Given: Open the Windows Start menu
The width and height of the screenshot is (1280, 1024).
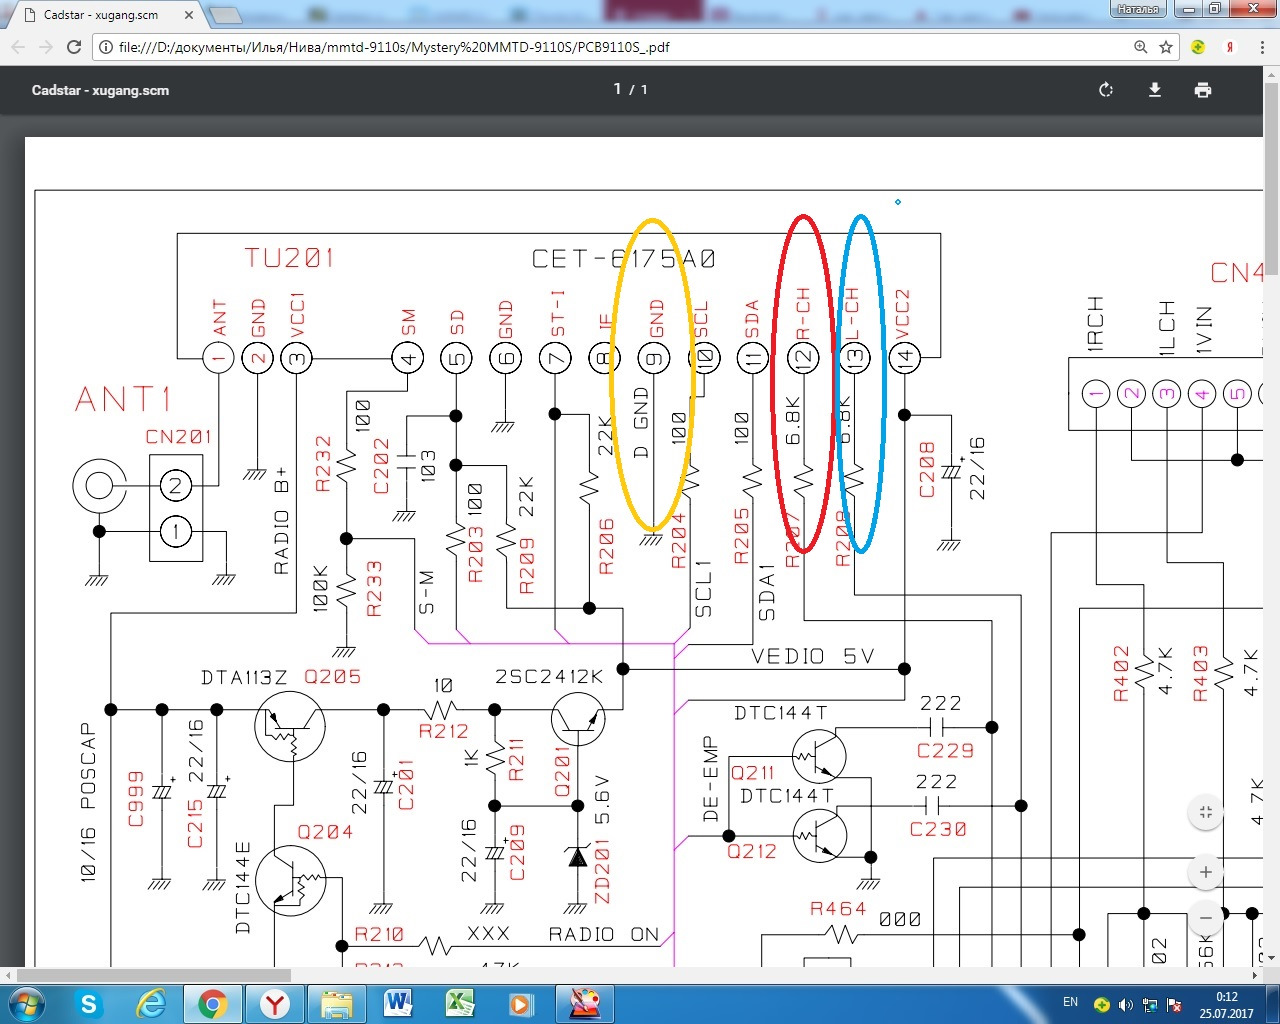Looking at the screenshot, I should click(x=26, y=1003).
